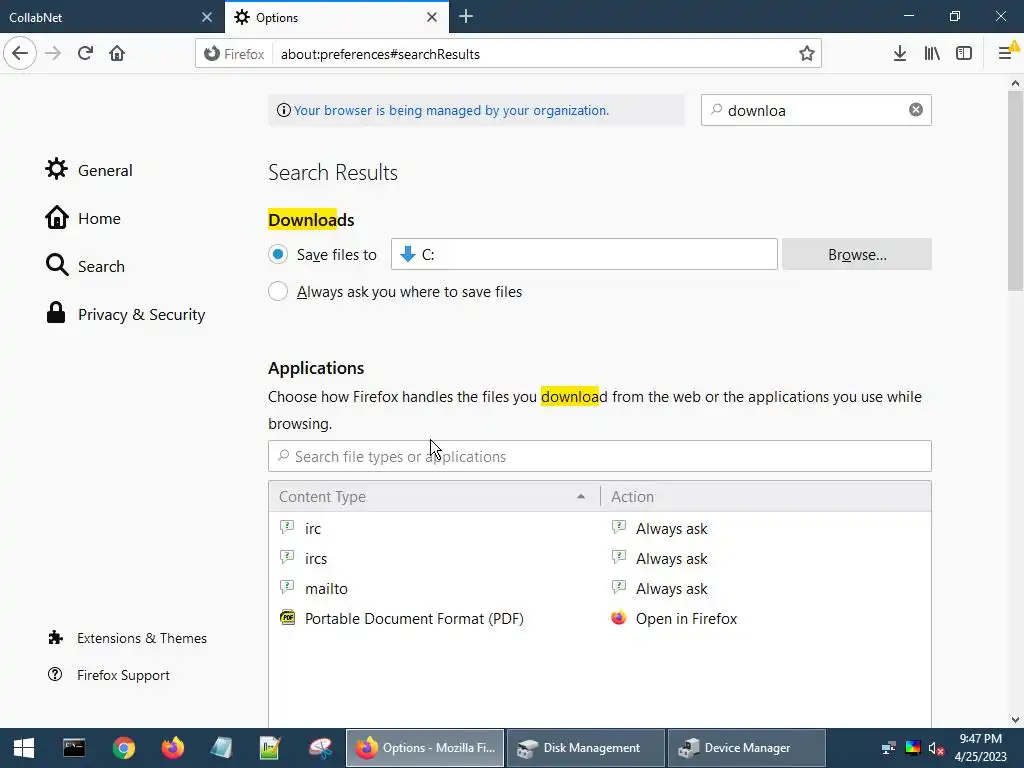
Task: Clear the preferences search box text
Action: (916, 110)
